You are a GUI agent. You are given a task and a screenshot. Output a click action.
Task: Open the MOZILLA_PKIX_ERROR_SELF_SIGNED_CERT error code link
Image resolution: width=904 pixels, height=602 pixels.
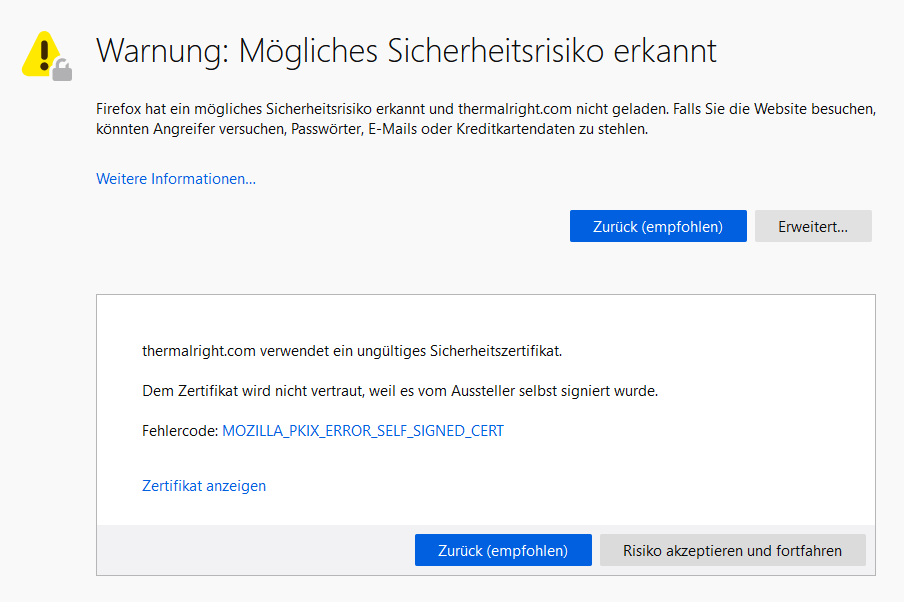363,431
